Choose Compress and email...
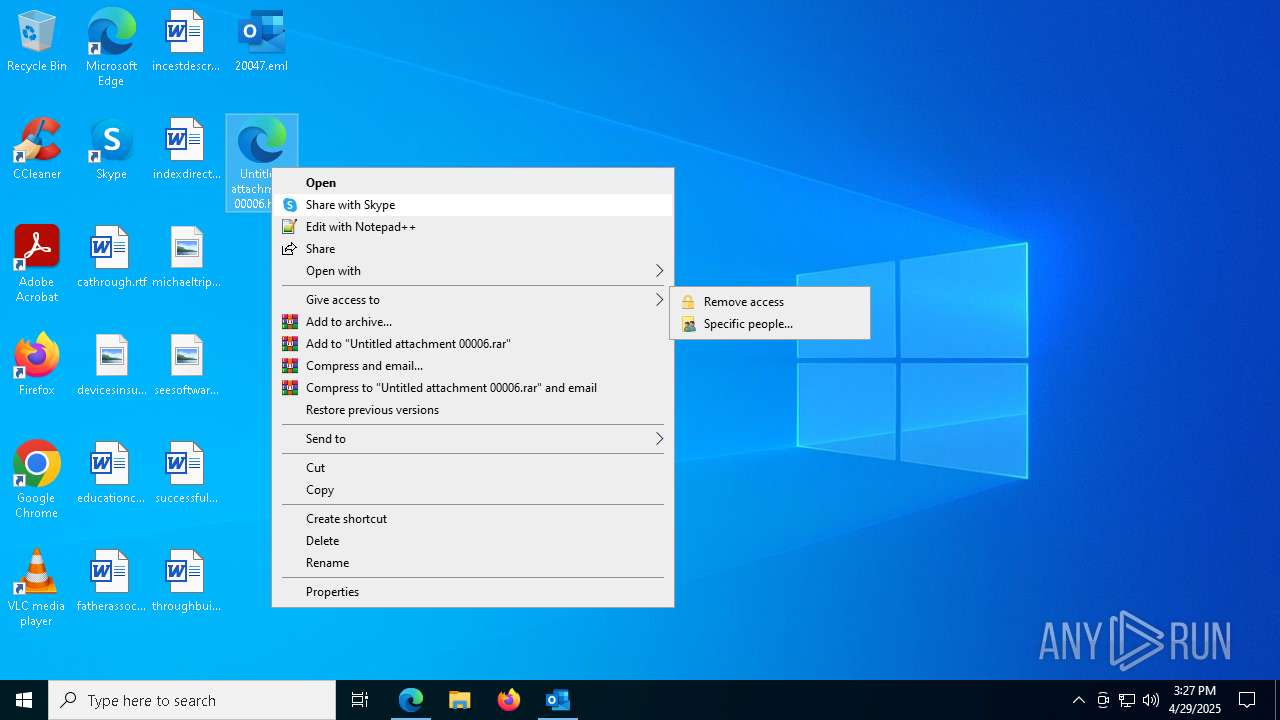The image size is (1280, 720). tap(473, 366)
